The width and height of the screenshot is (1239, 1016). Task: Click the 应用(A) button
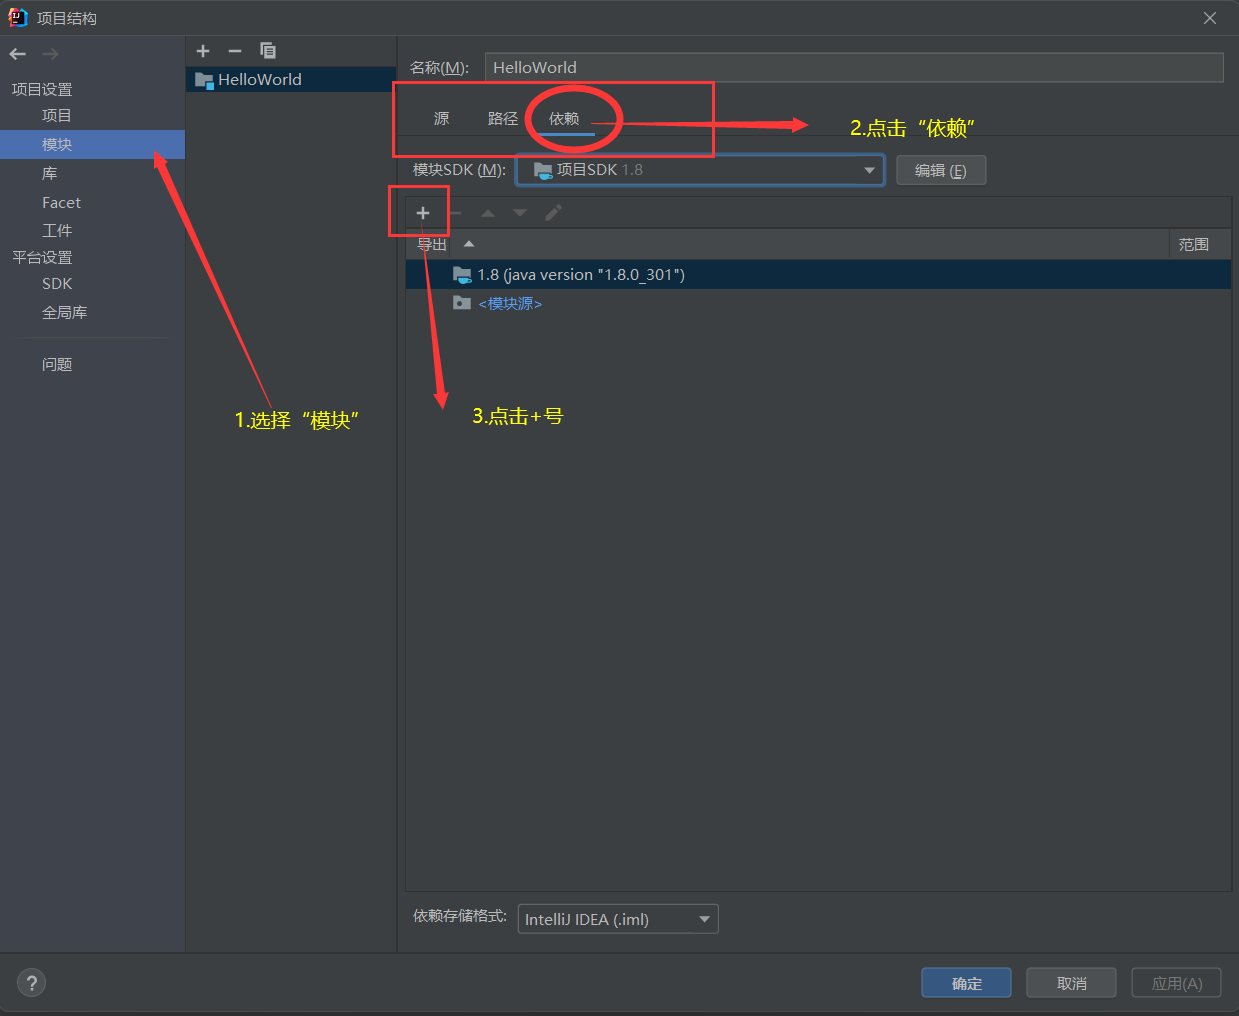point(1177,983)
